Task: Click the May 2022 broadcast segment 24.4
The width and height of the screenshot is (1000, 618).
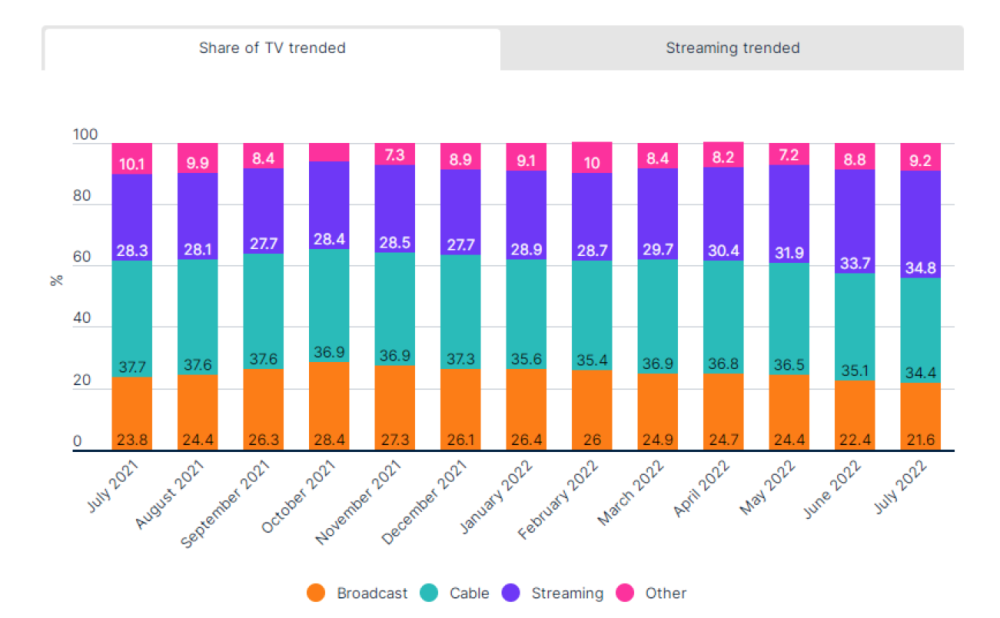Action: click(789, 413)
